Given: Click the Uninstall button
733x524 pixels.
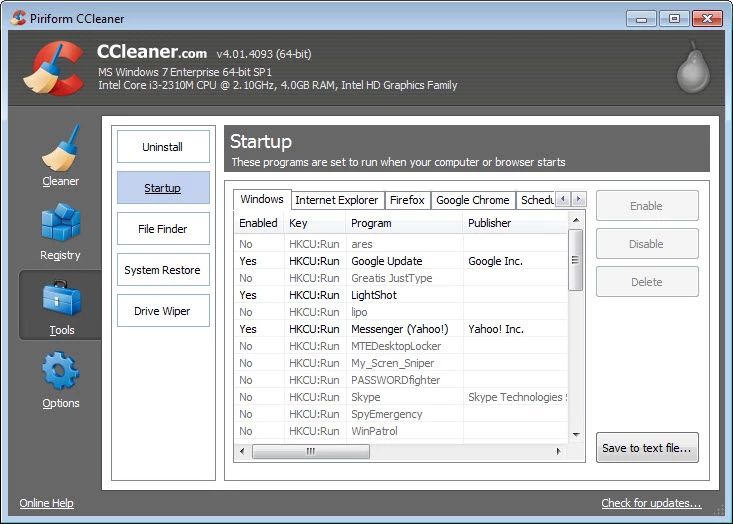Looking at the screenshot, I should [x=163, y=147].
